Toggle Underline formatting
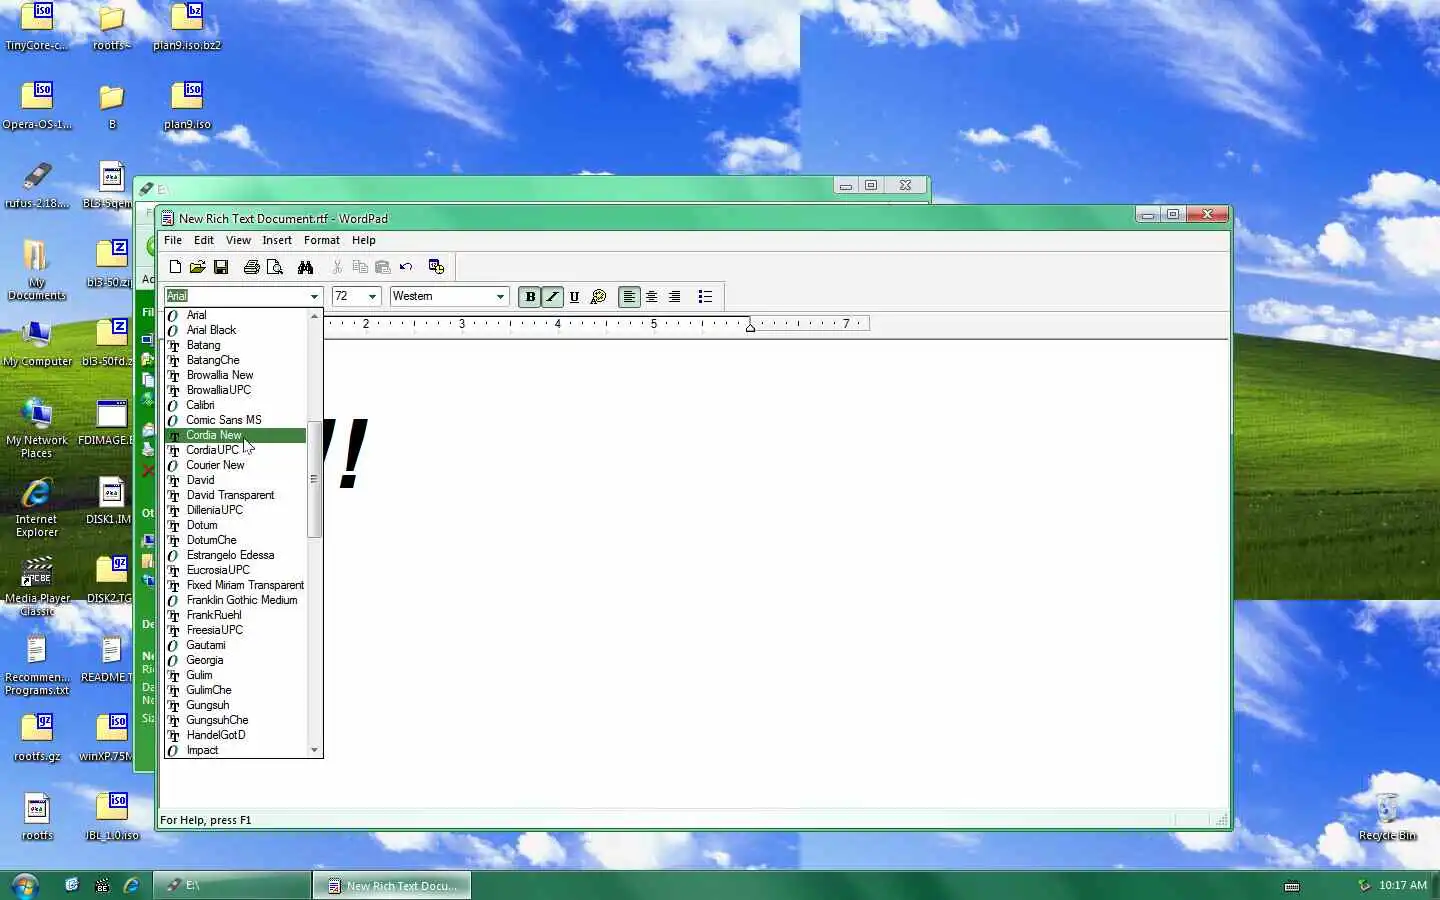The width and height of the screenshot is (1440, 900). tap(574, 297)
